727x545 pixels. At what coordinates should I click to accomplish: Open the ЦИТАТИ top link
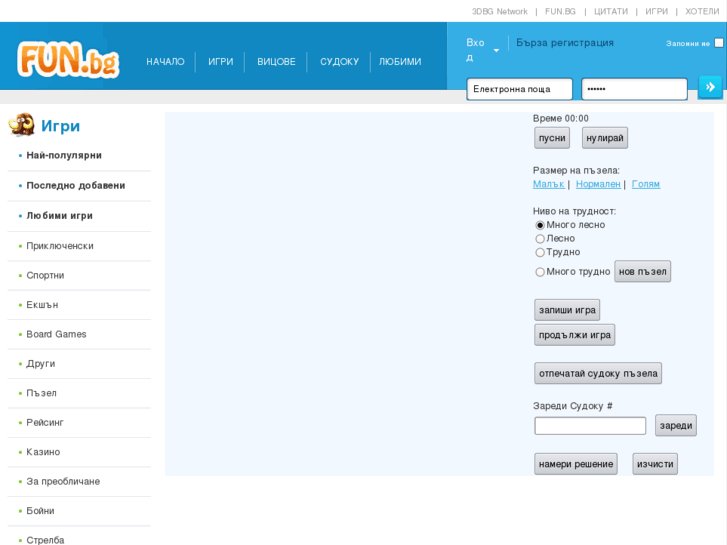(x=611, y=12)
